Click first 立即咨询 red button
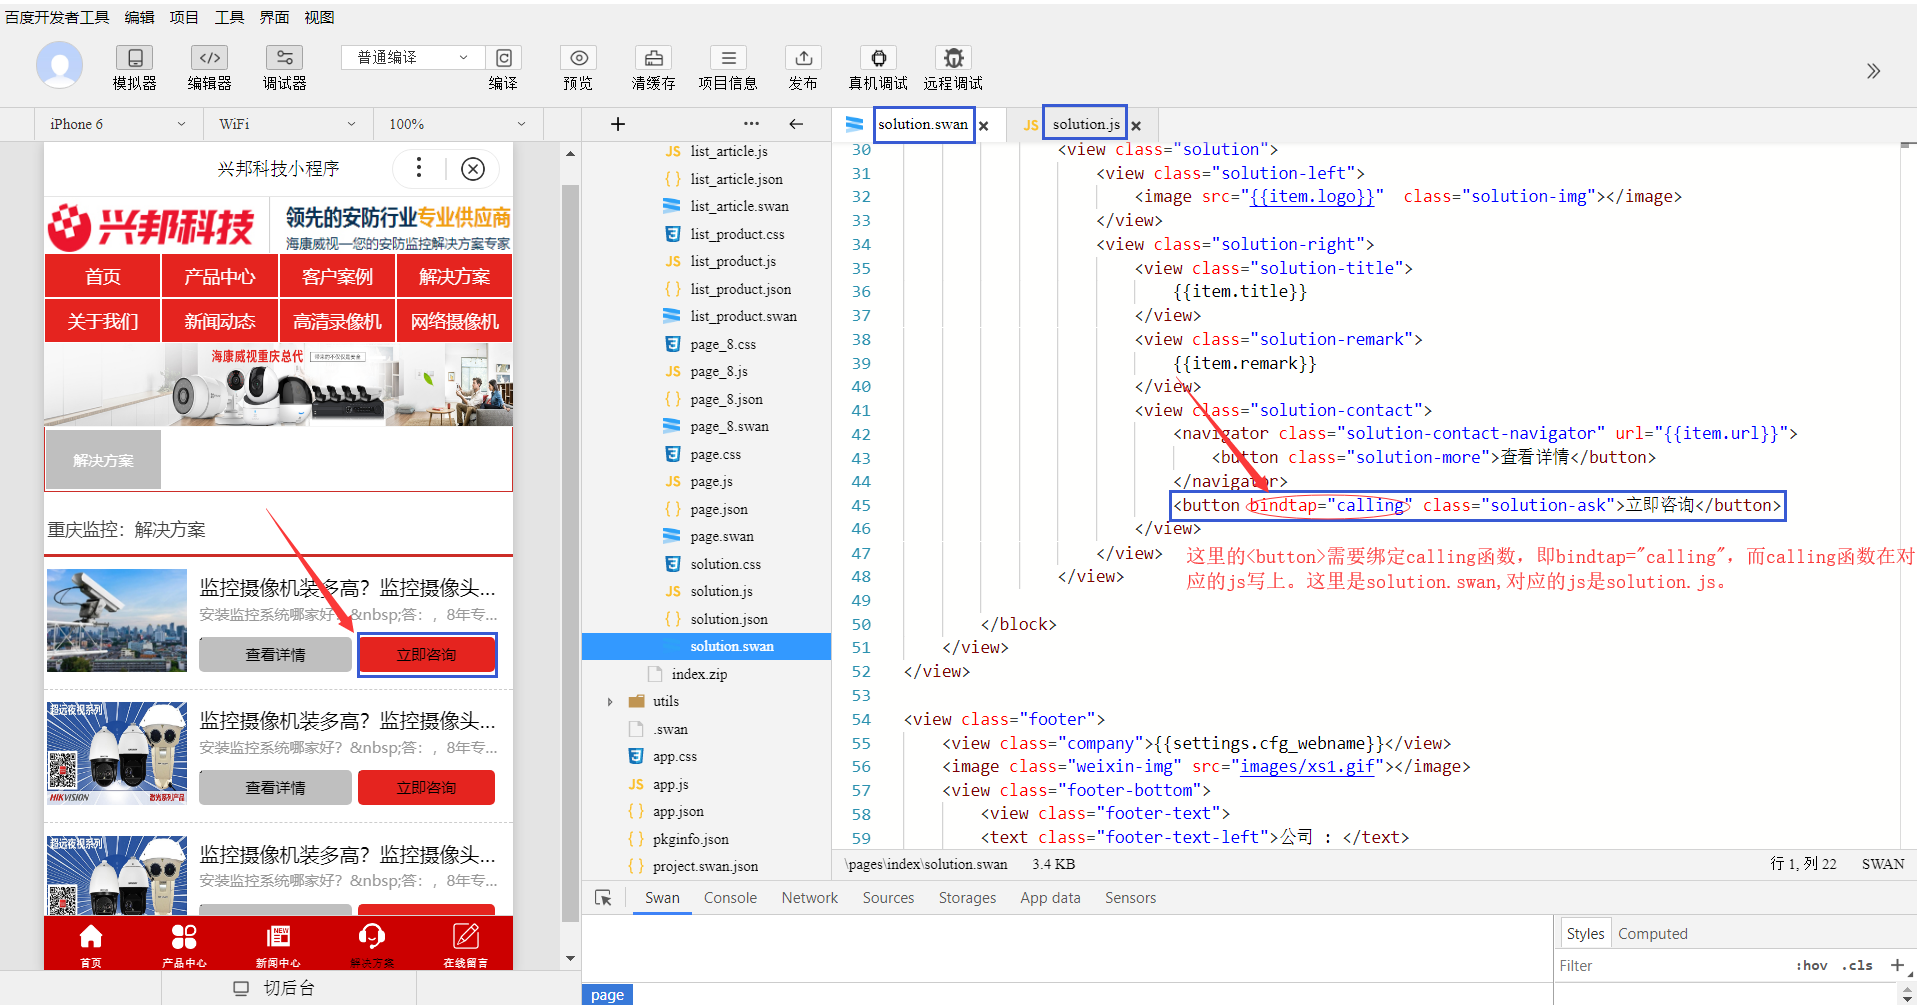The width and height of the screenshot is (1917, 1005). pos(427,655)
